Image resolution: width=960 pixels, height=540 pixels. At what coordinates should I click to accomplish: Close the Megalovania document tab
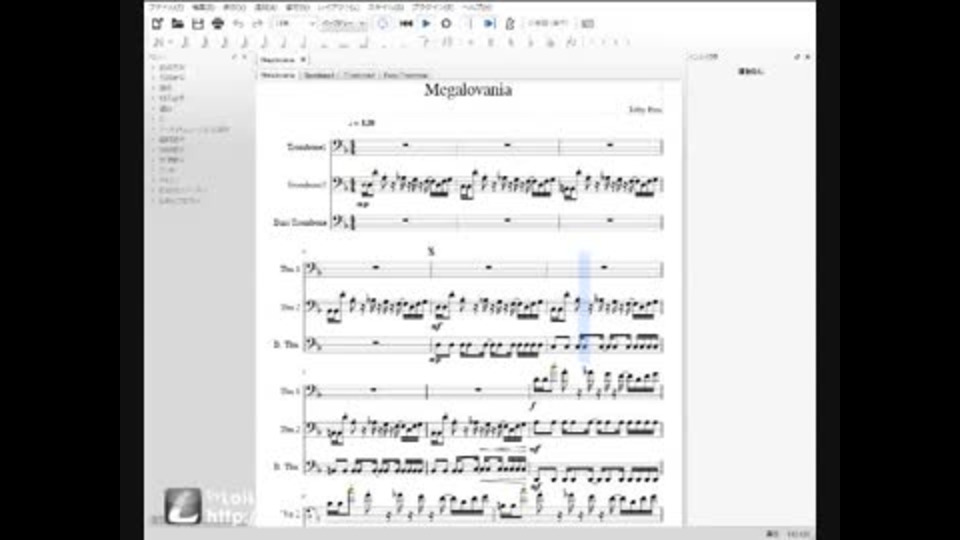click(x=303, y=60)
